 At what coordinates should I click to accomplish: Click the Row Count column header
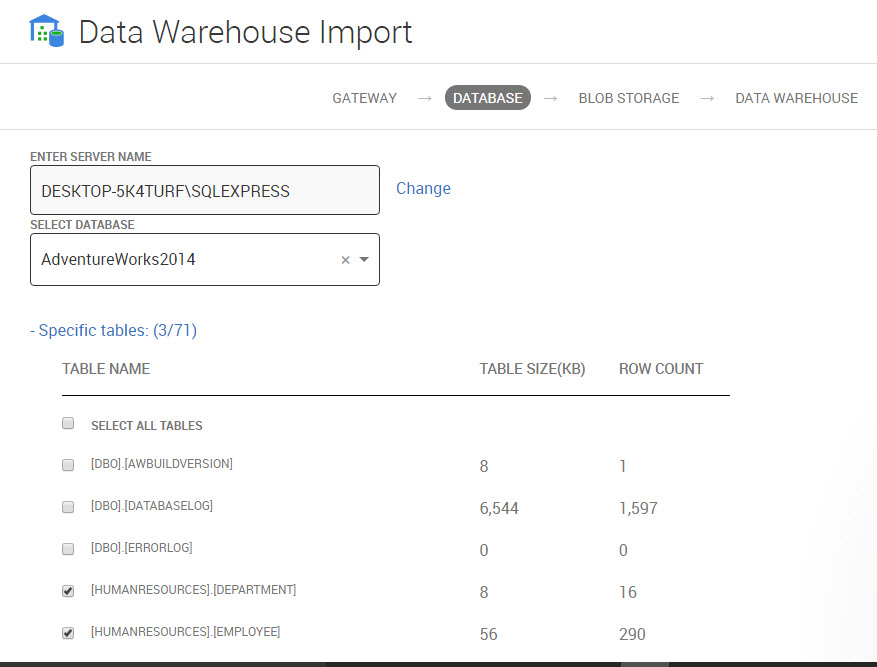pyautogui.click(x=661, y=369)
